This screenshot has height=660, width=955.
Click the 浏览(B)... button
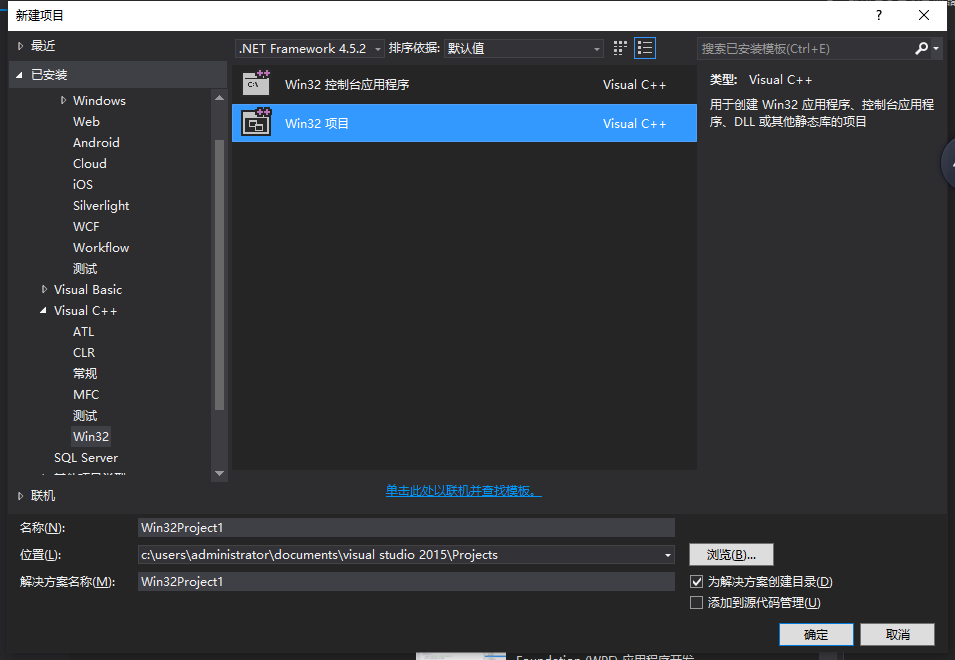tap(731, 555)
